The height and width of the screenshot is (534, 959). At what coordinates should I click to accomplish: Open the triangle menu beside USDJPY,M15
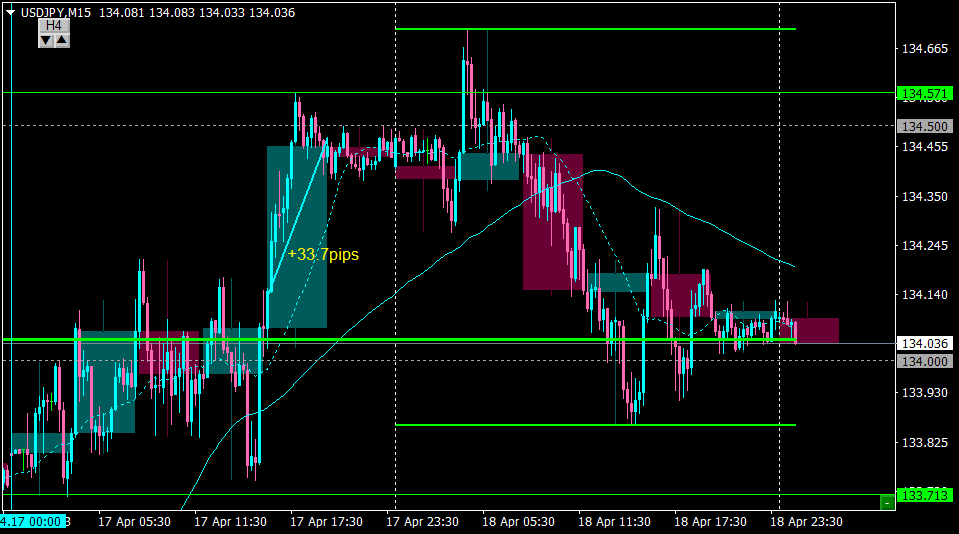point(10,12)
